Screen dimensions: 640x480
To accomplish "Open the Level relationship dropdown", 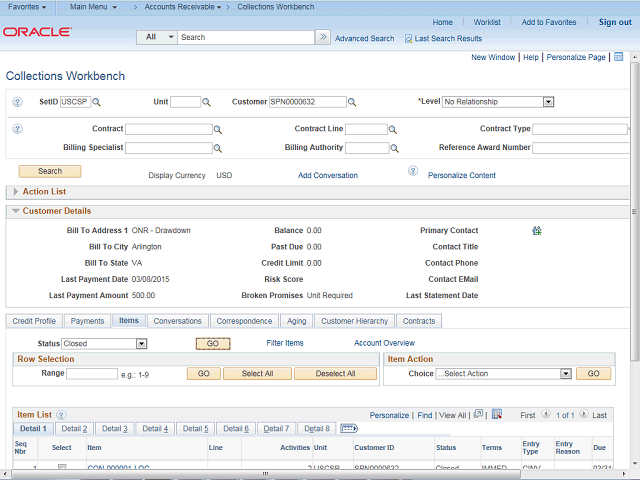I will [548, 102].
